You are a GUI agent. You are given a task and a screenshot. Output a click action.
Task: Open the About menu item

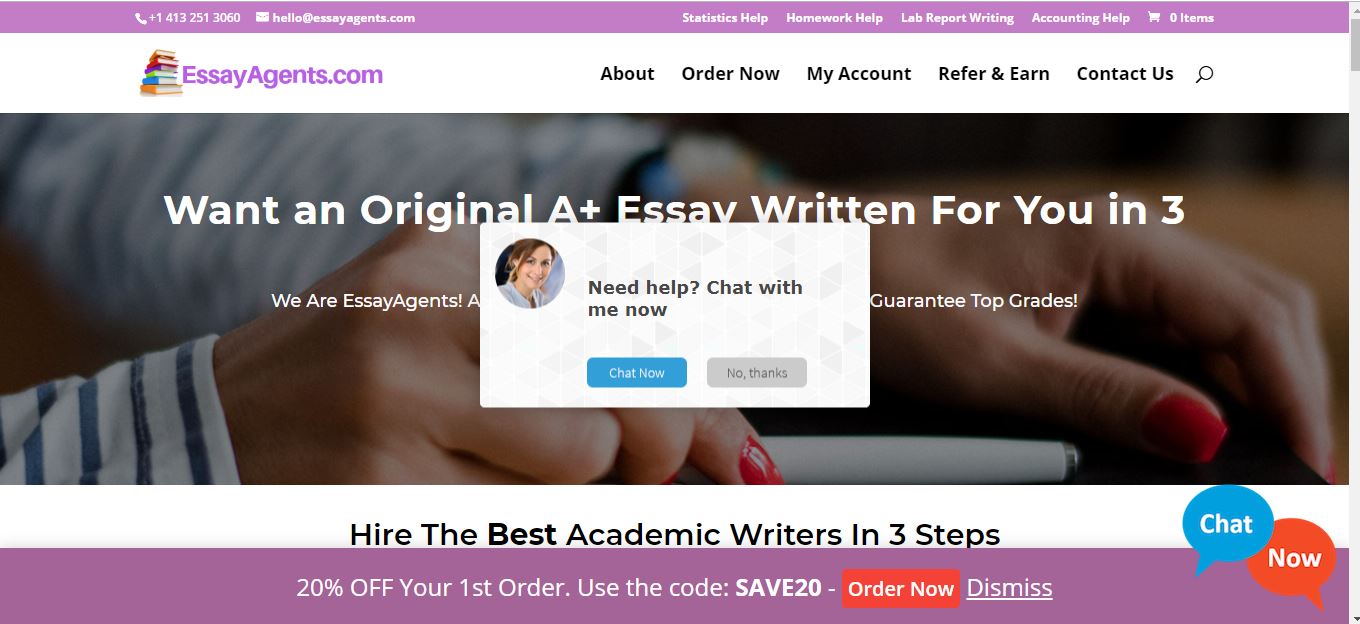627,74
